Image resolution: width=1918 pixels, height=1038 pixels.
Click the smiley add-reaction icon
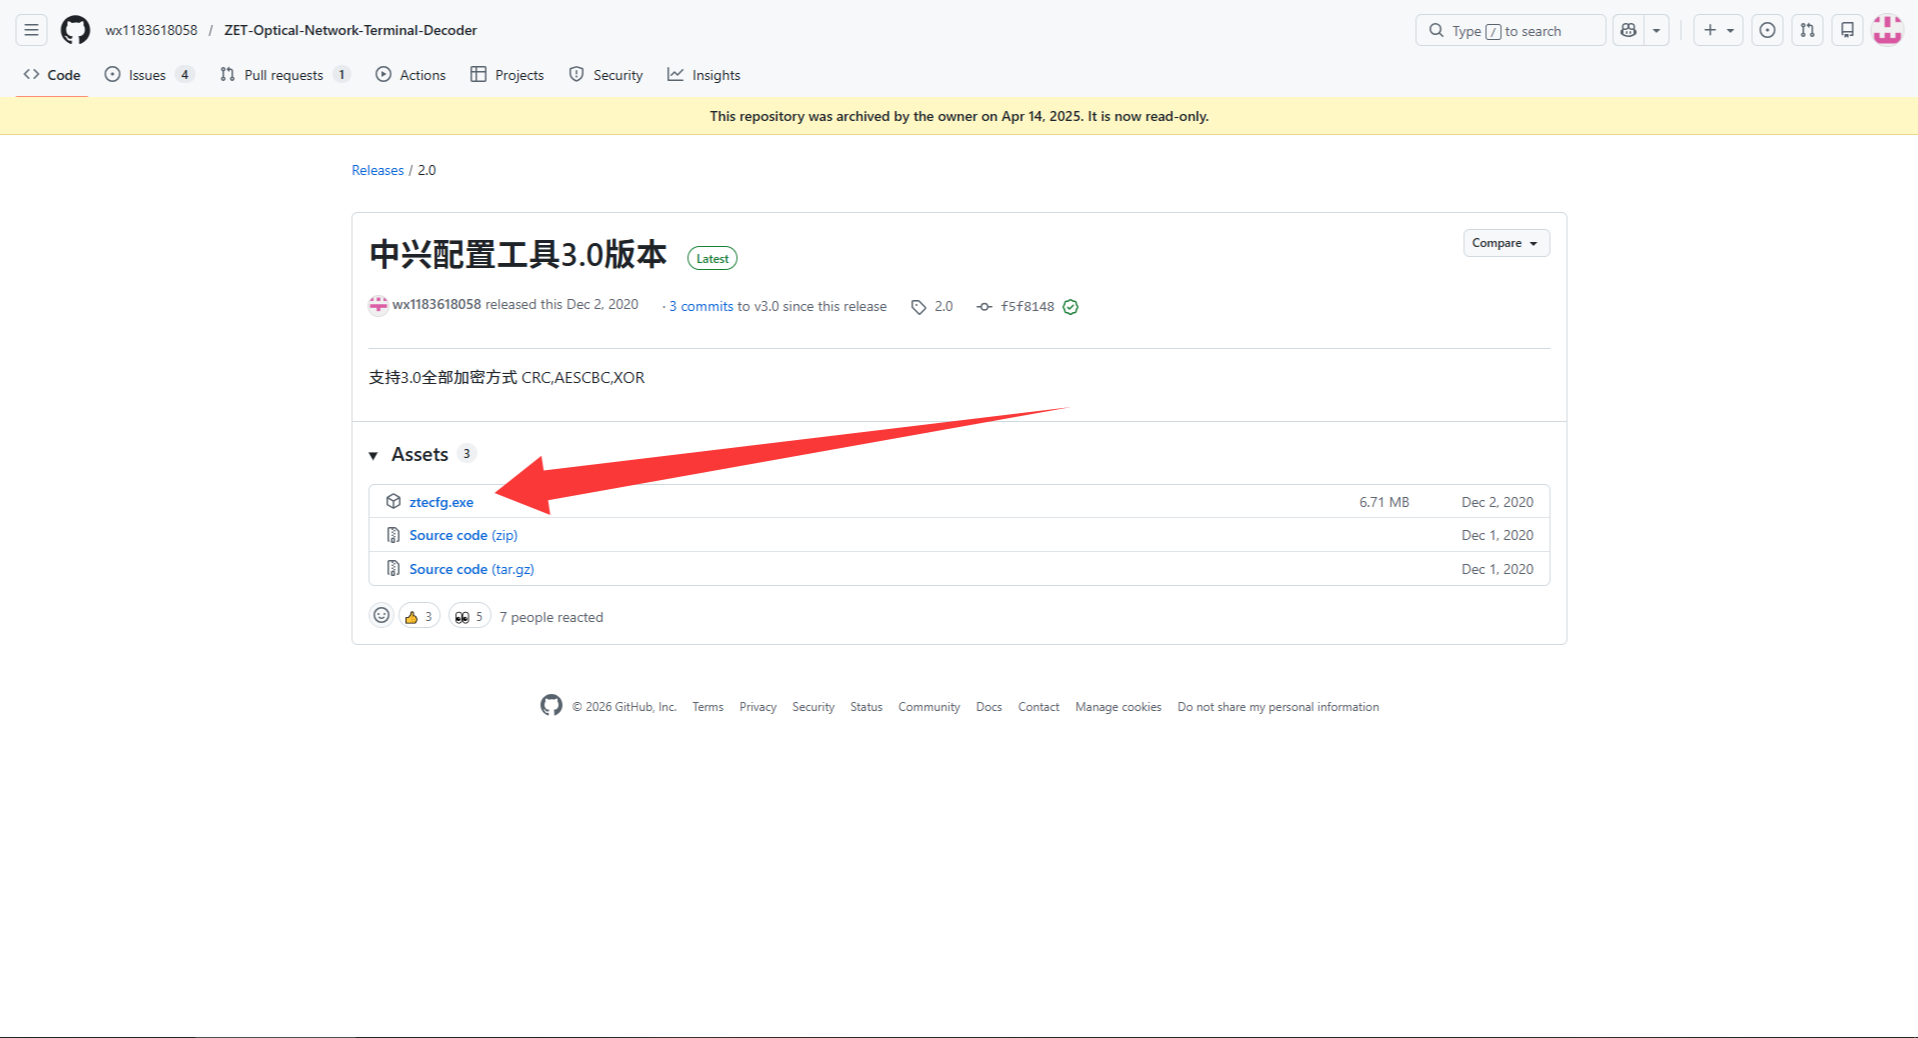click(381, 616)
